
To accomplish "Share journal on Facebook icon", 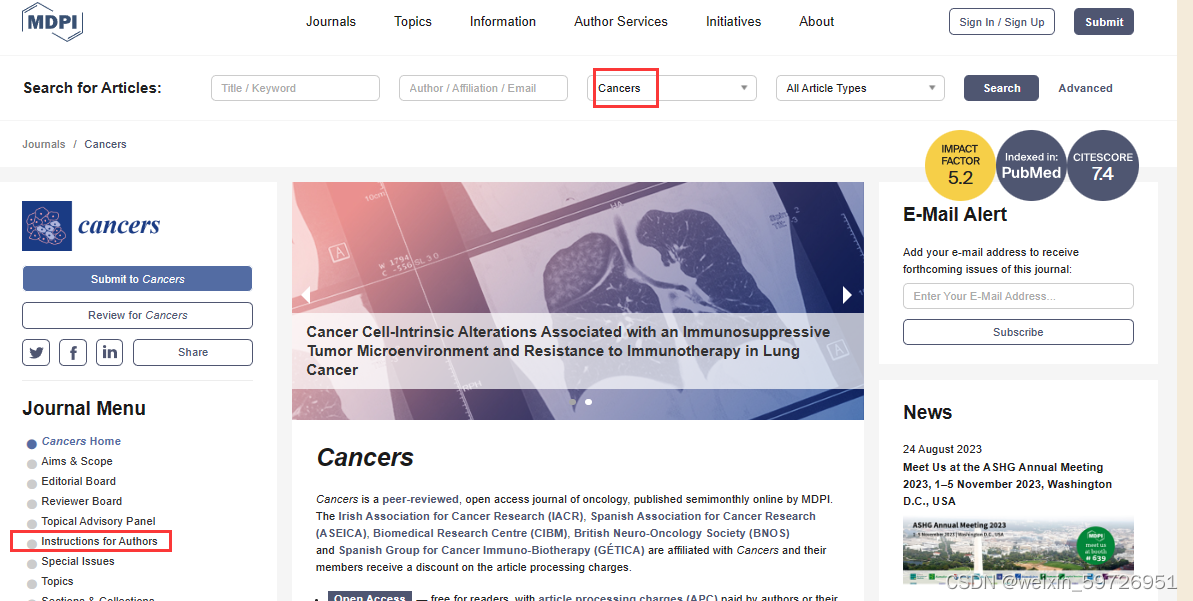I will pos(73,352).
